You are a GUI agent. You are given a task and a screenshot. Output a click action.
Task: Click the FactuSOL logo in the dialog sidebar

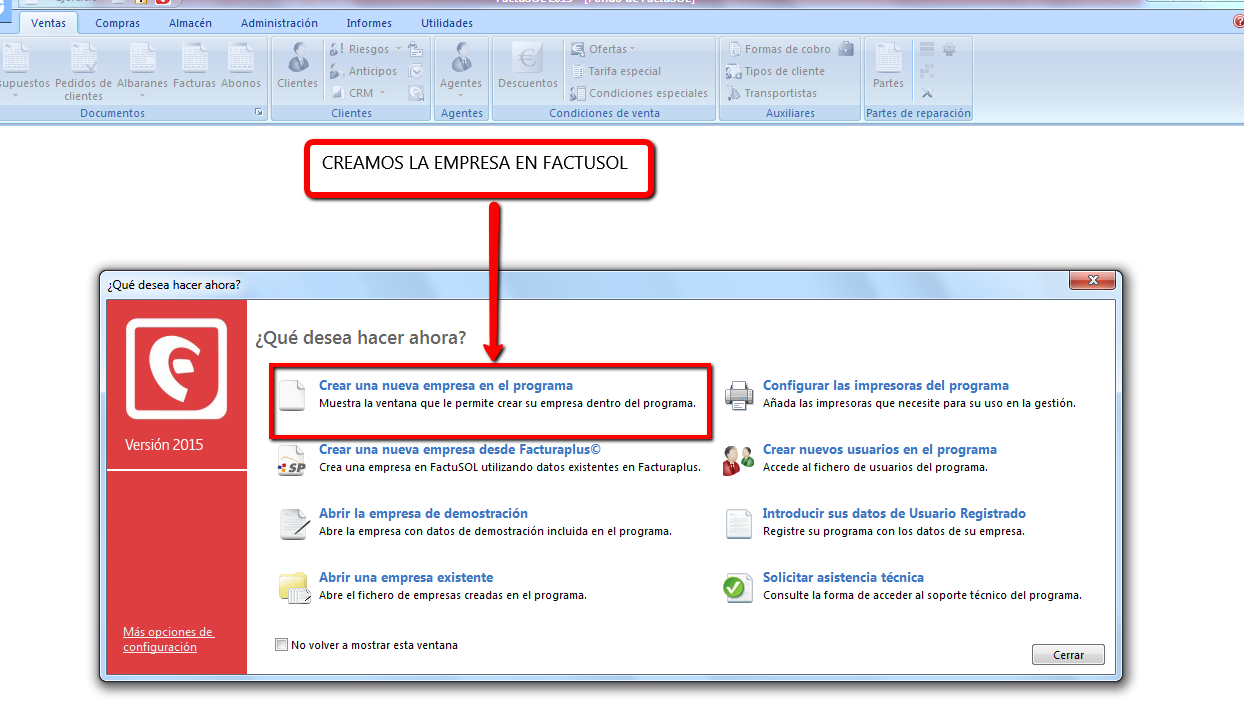coord(177,368)
